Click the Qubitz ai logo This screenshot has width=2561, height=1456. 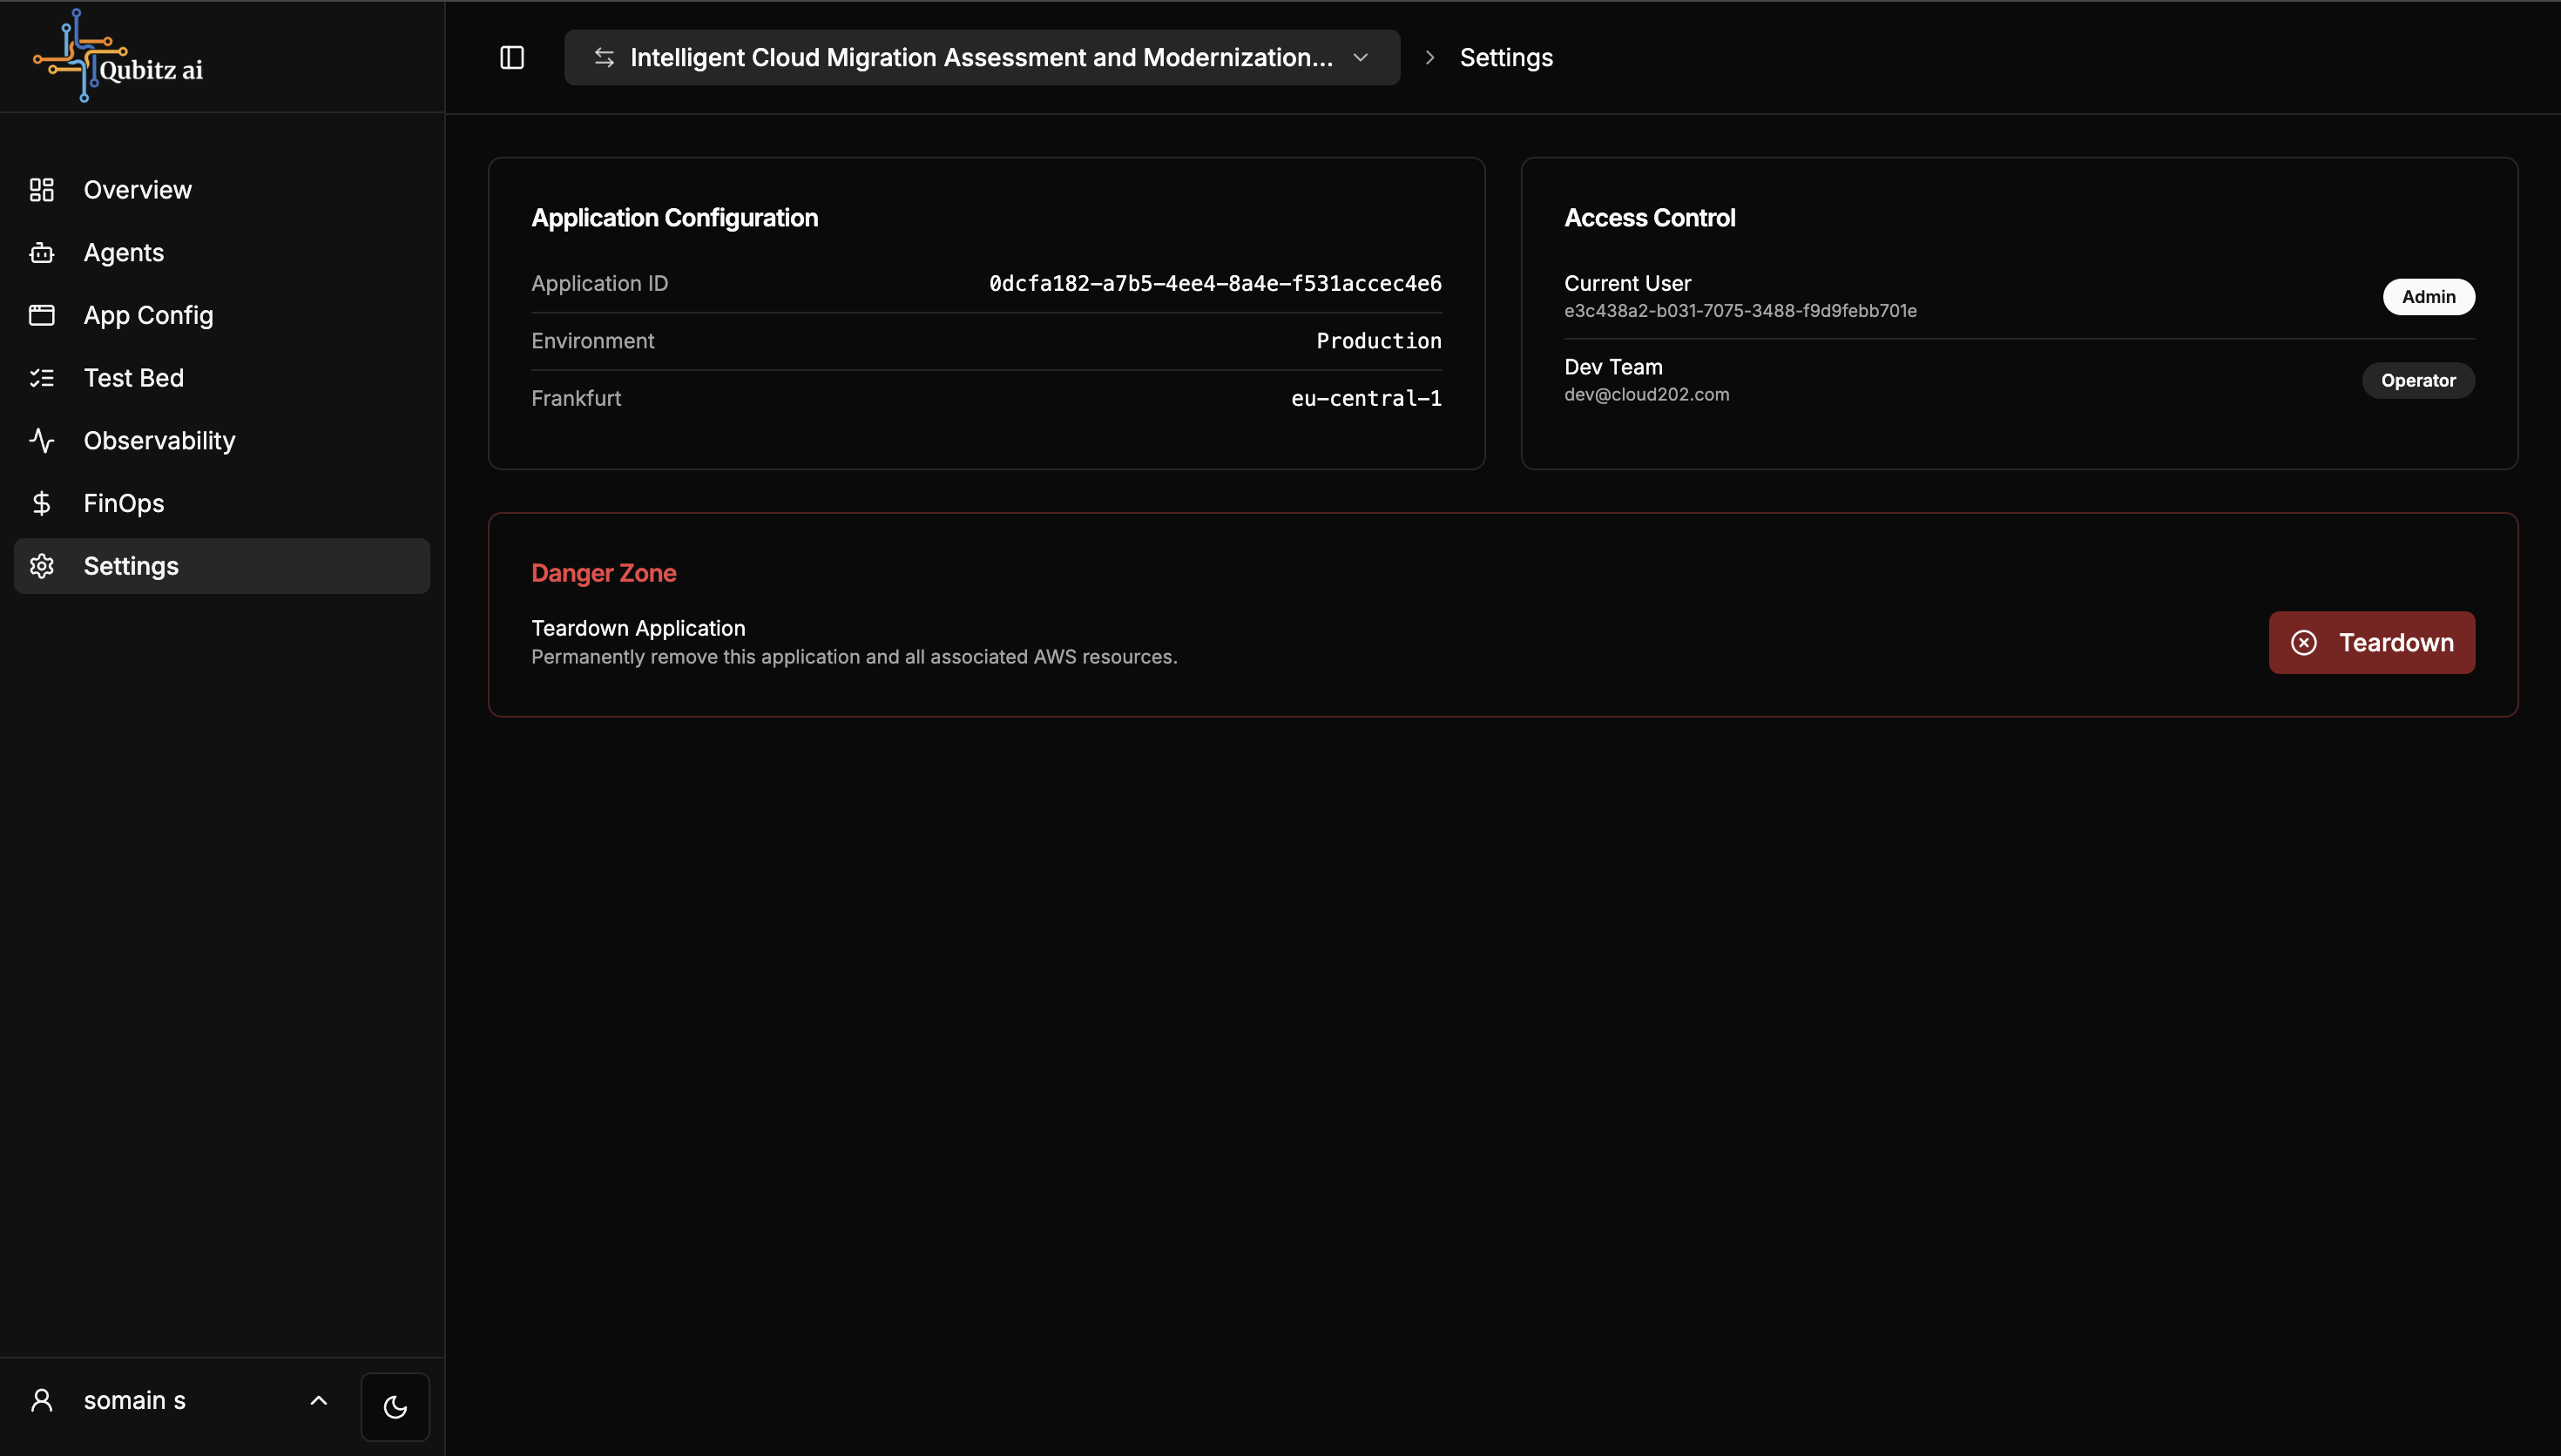click(118, 57)
